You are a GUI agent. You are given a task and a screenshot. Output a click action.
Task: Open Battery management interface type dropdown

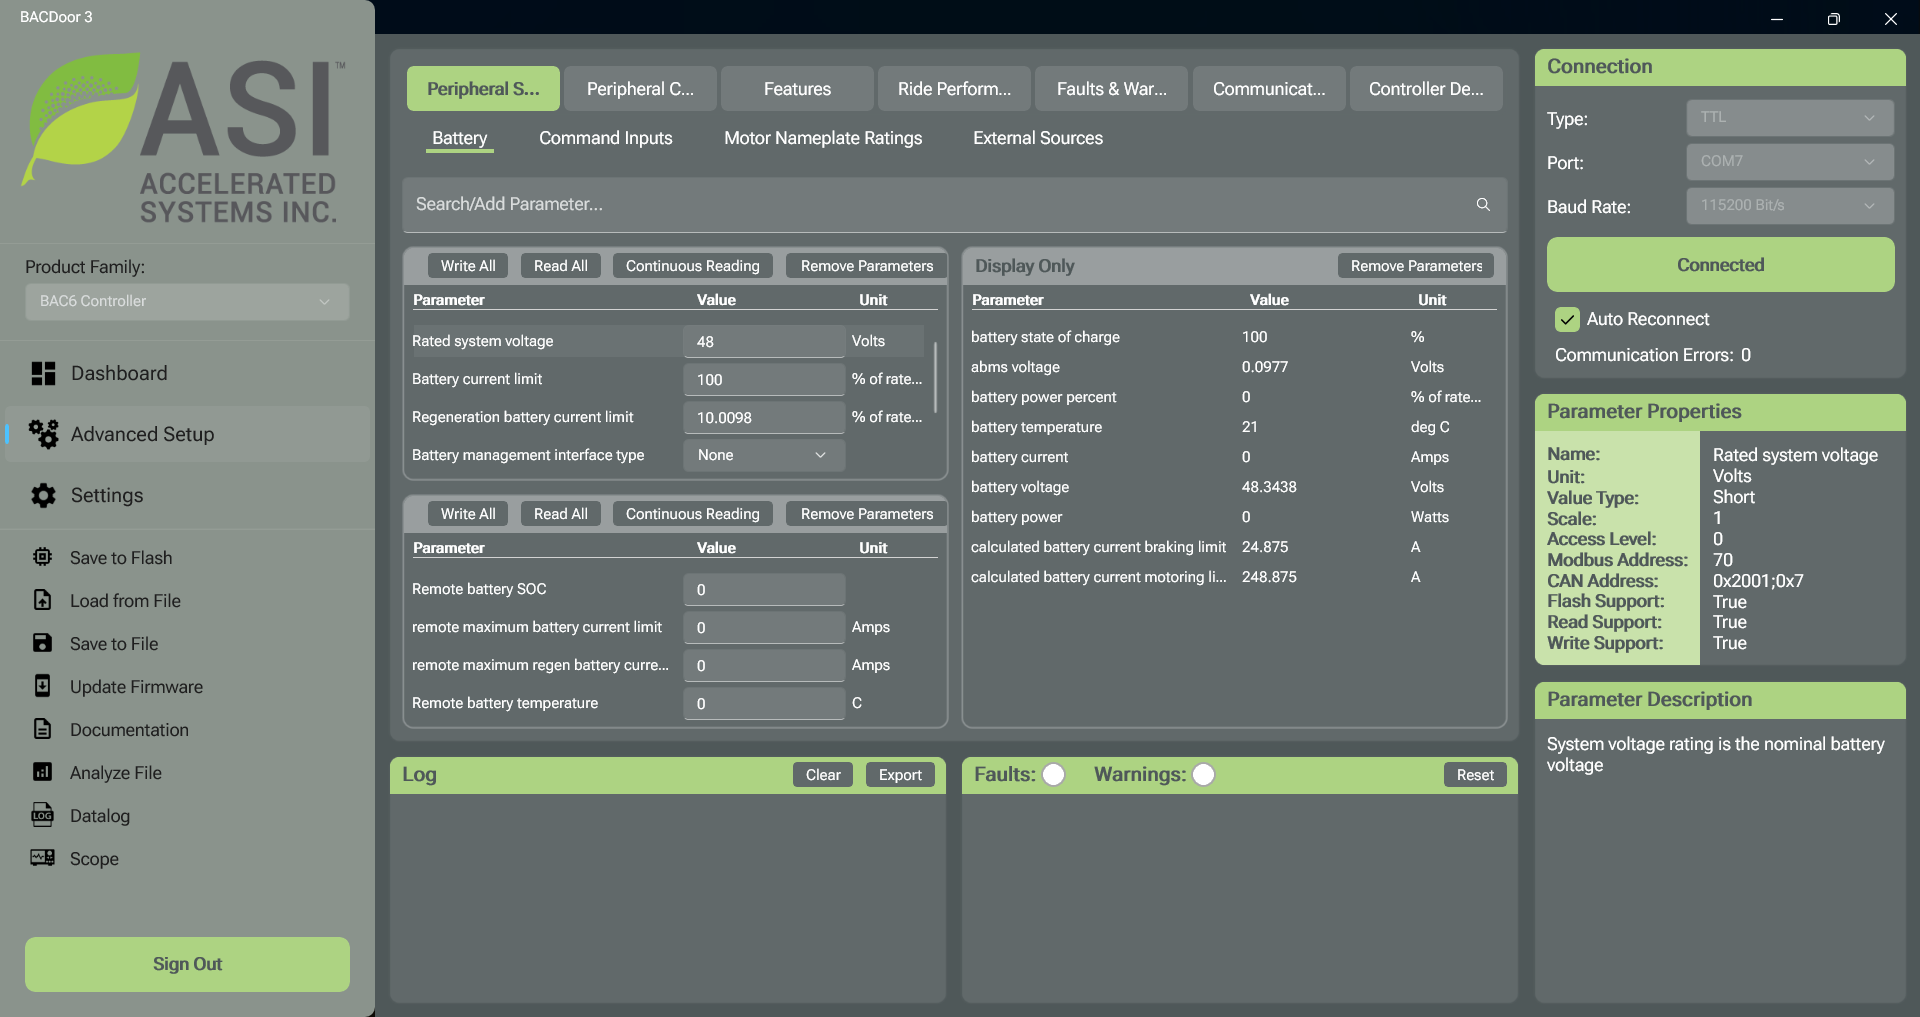tap(764, 455)
